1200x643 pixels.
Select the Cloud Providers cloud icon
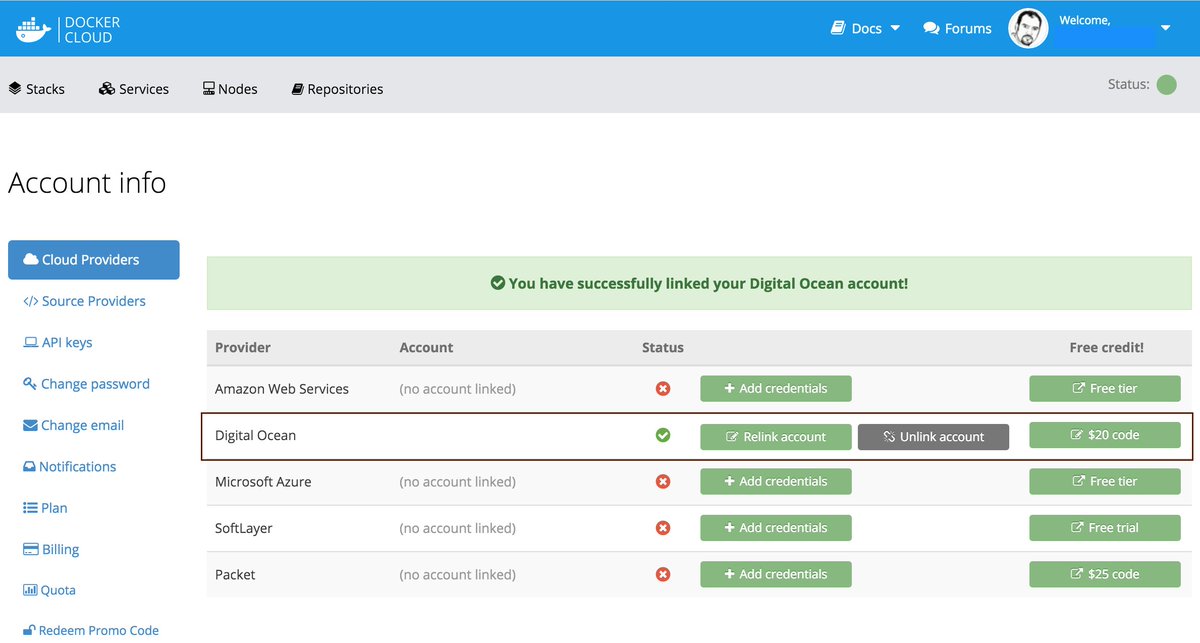pyautogui.click(x=30, y=259)
